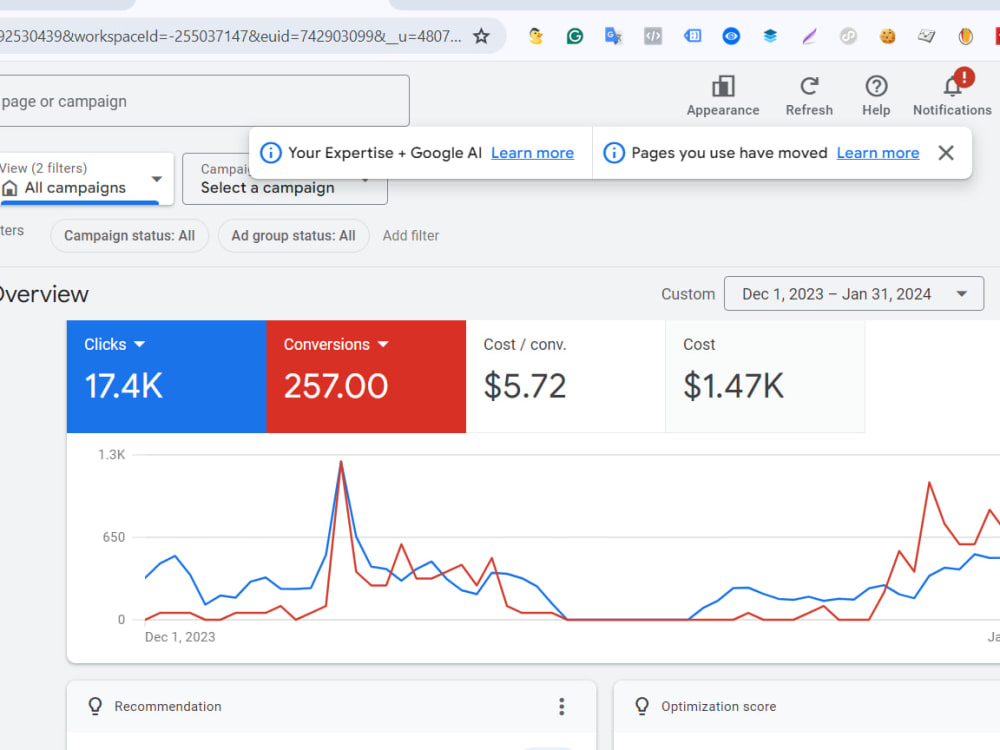Image resolution: width=1000 pixels, height=750 pixels.
Task: Click info icon beside Pages moved message
Action: [x=614, y=152]
